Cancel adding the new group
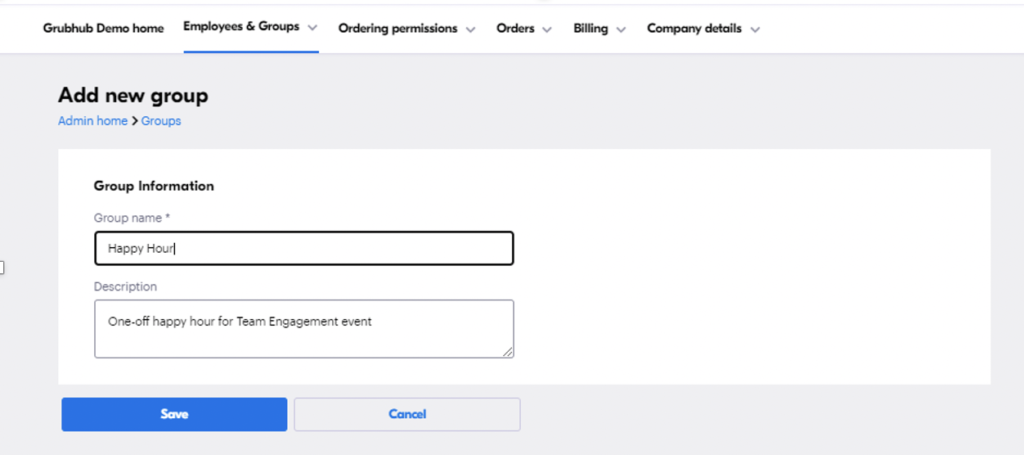The width and height of the screenshot is (1024, 455). tap(407, 415)
